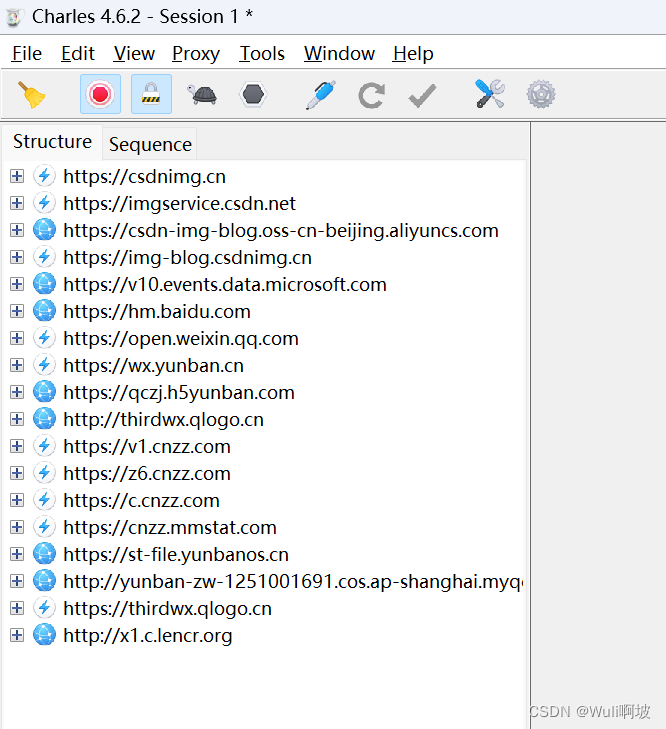666x729 pixels.
Task: Switch to the Structure tab
Action: coord(52,141)
